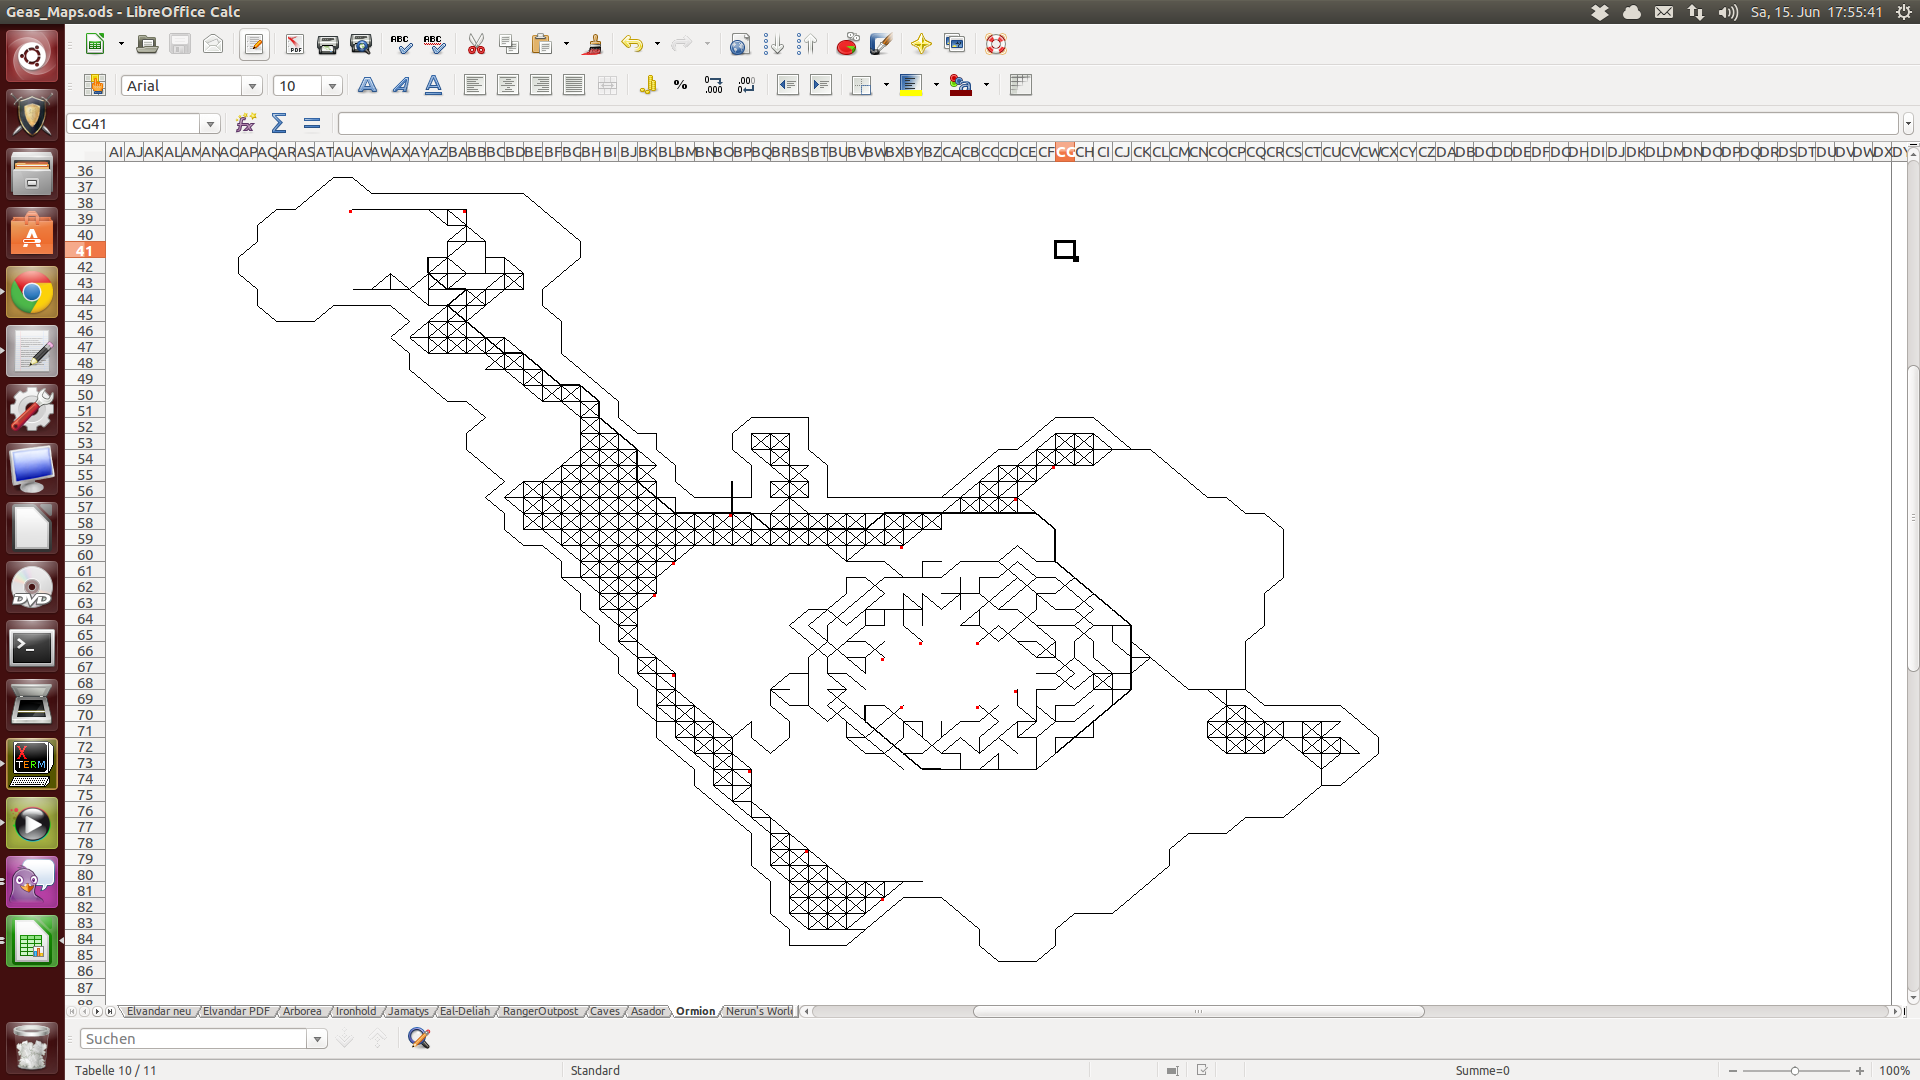Click the Clone Formatting paintbrush

[x=592, y=45]
